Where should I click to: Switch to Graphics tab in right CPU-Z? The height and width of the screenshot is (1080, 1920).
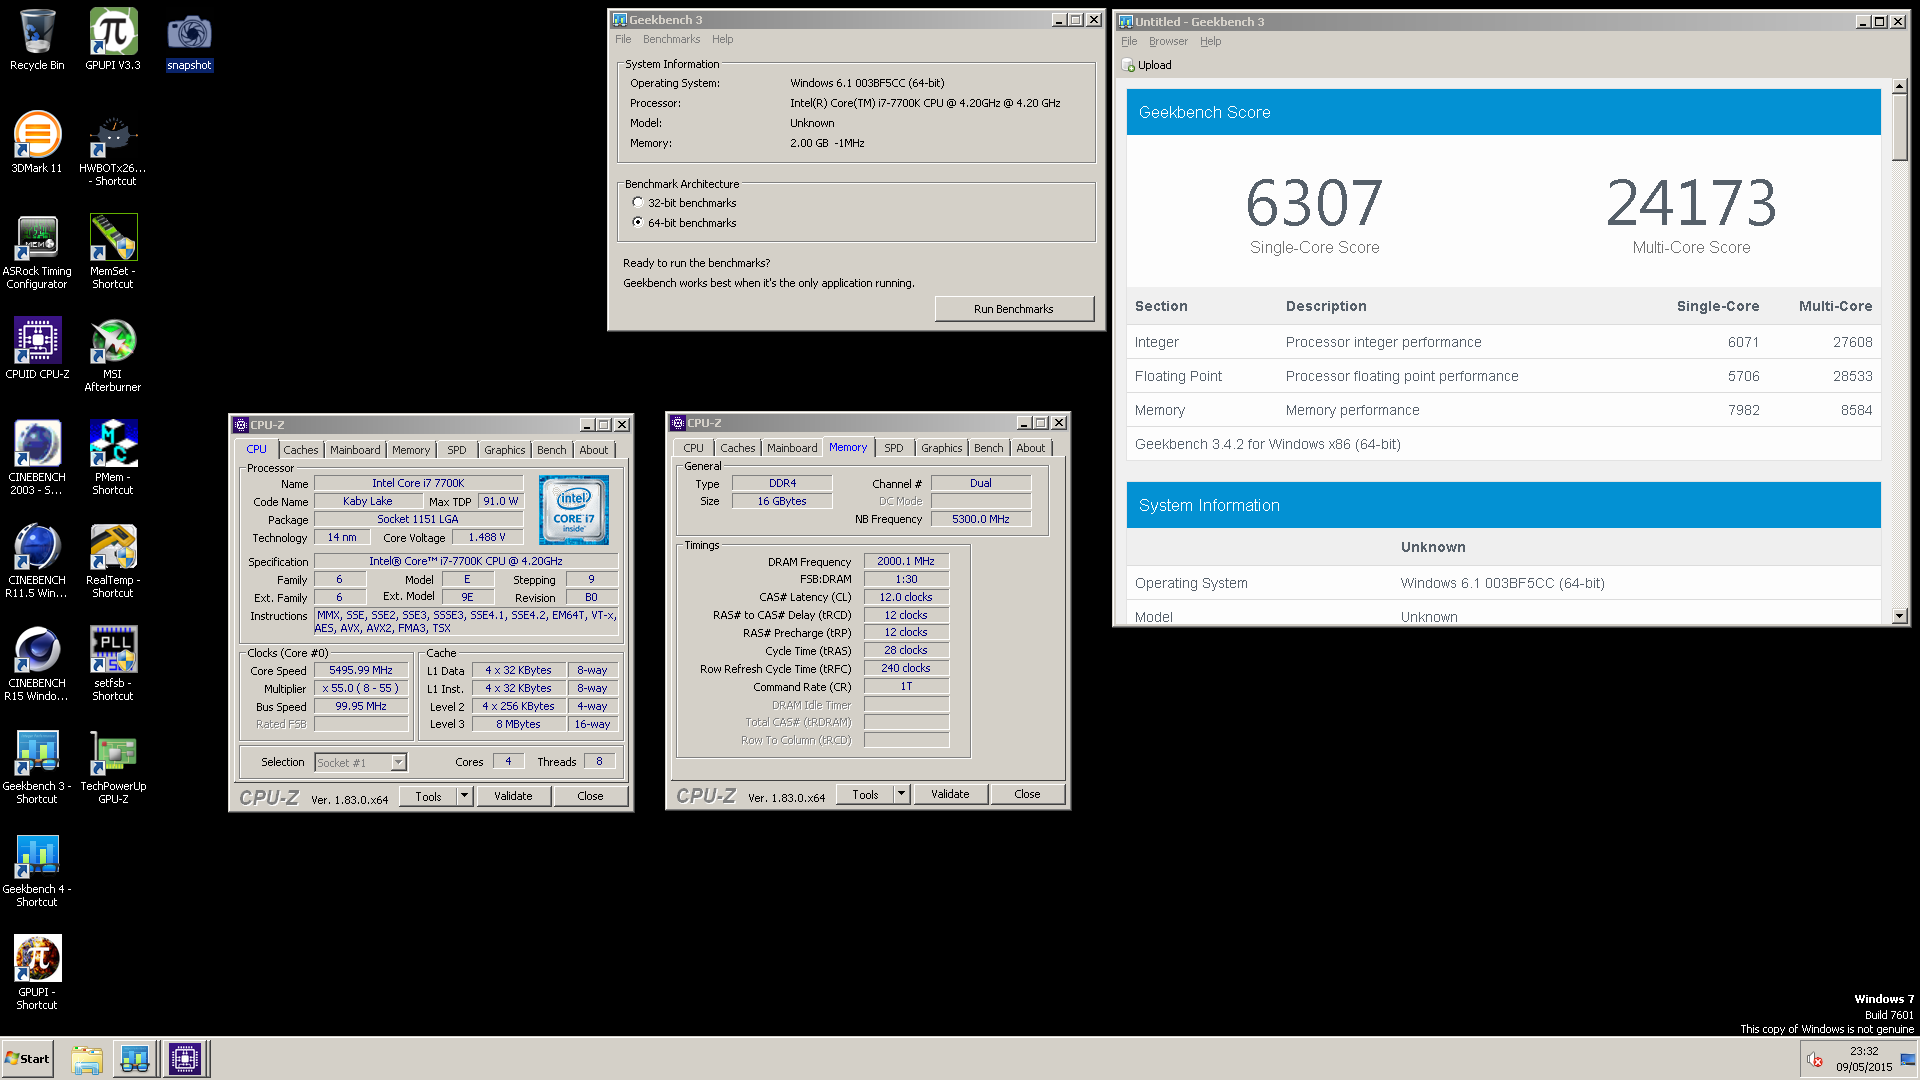(941, 448)
